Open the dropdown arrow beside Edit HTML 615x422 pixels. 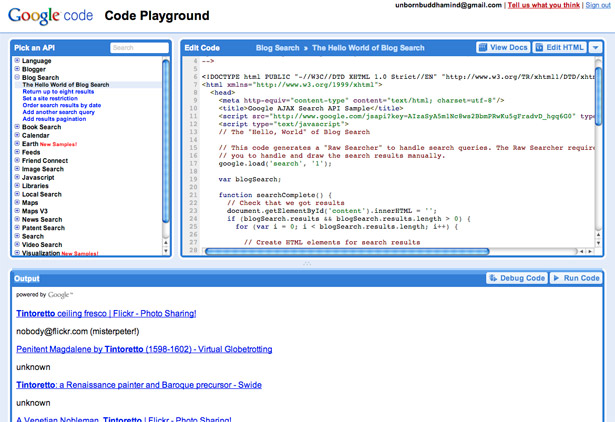pyautogui.click(x=595, y=47)
